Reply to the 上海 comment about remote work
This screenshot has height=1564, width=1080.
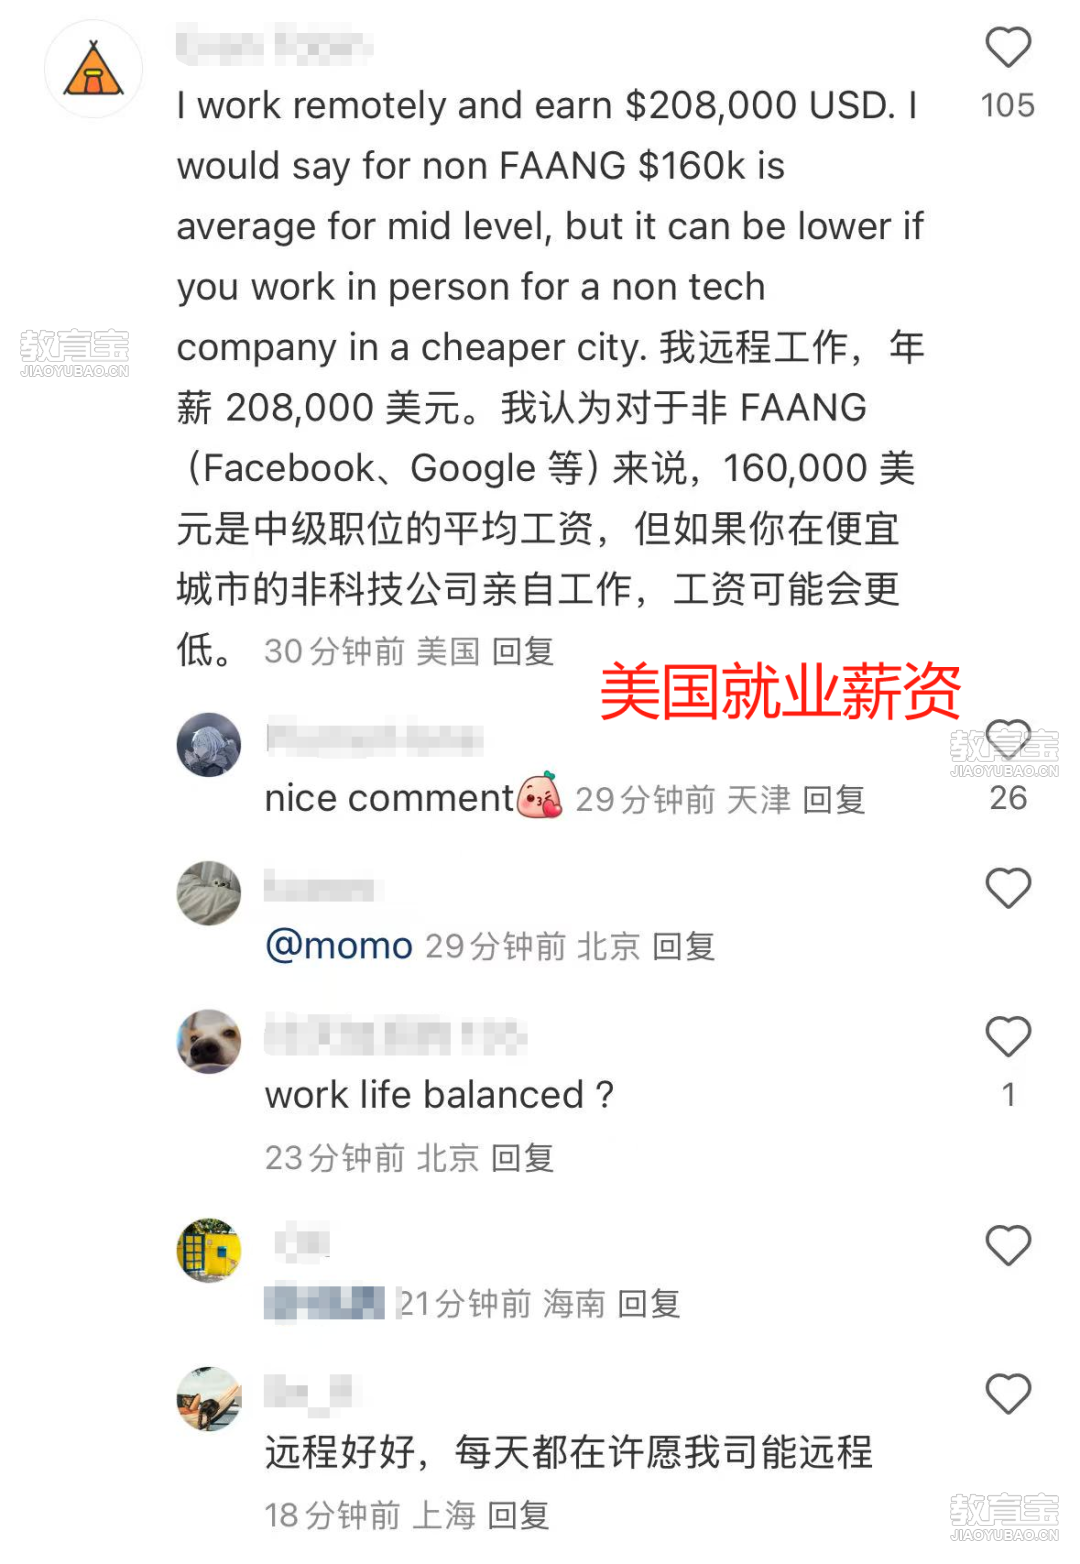pos(518,1516)
